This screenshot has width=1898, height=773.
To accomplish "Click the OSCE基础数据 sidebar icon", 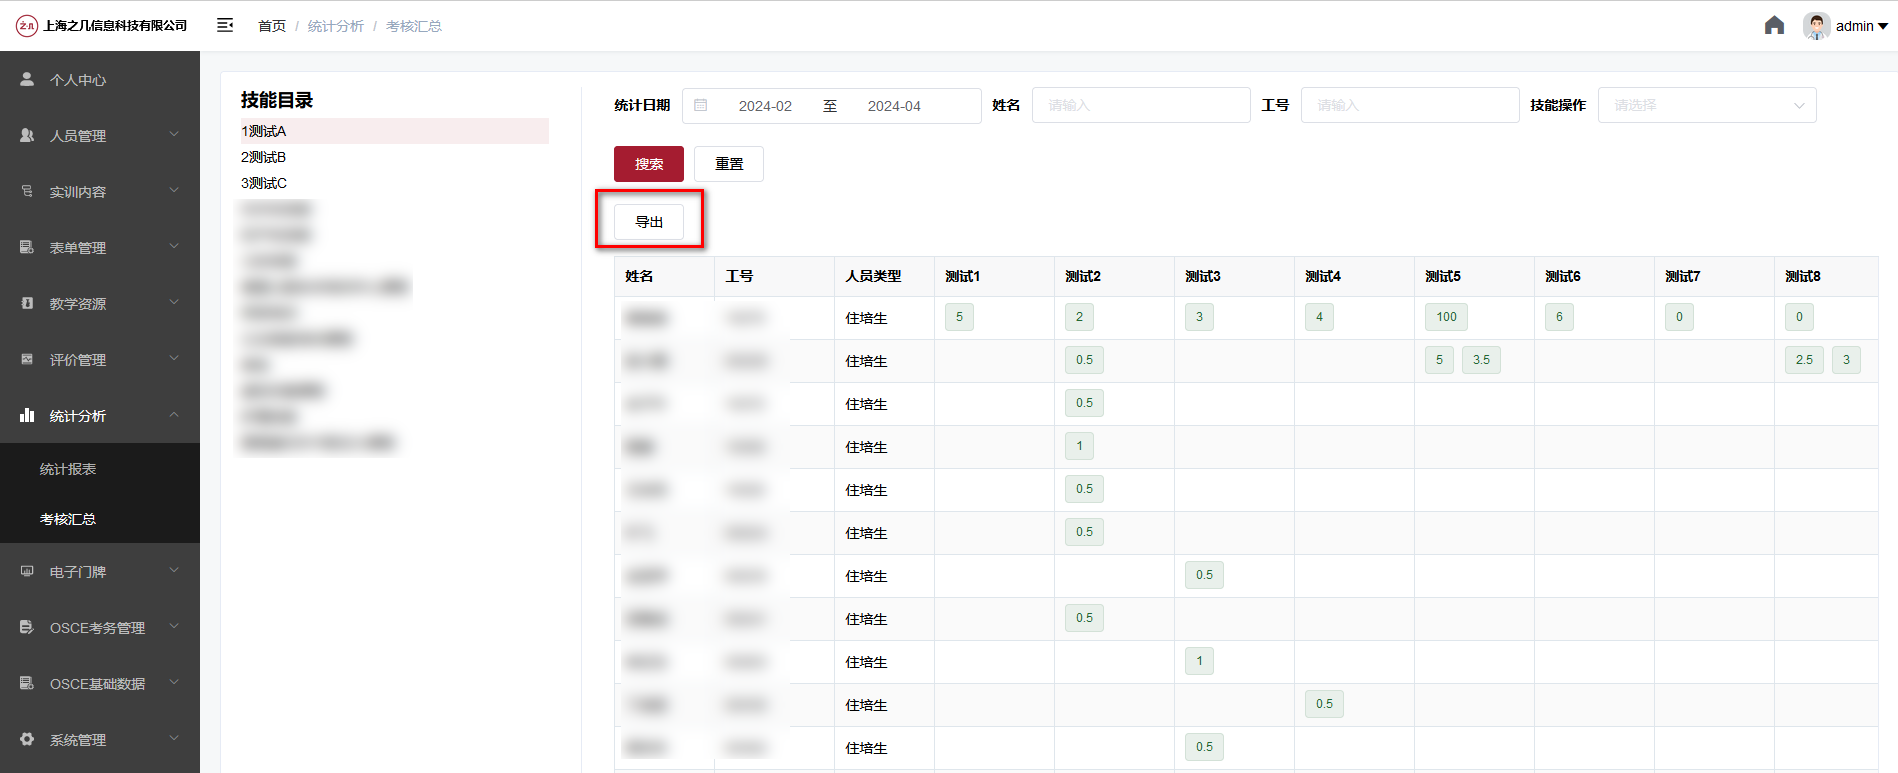I will [x=27, y=683].
